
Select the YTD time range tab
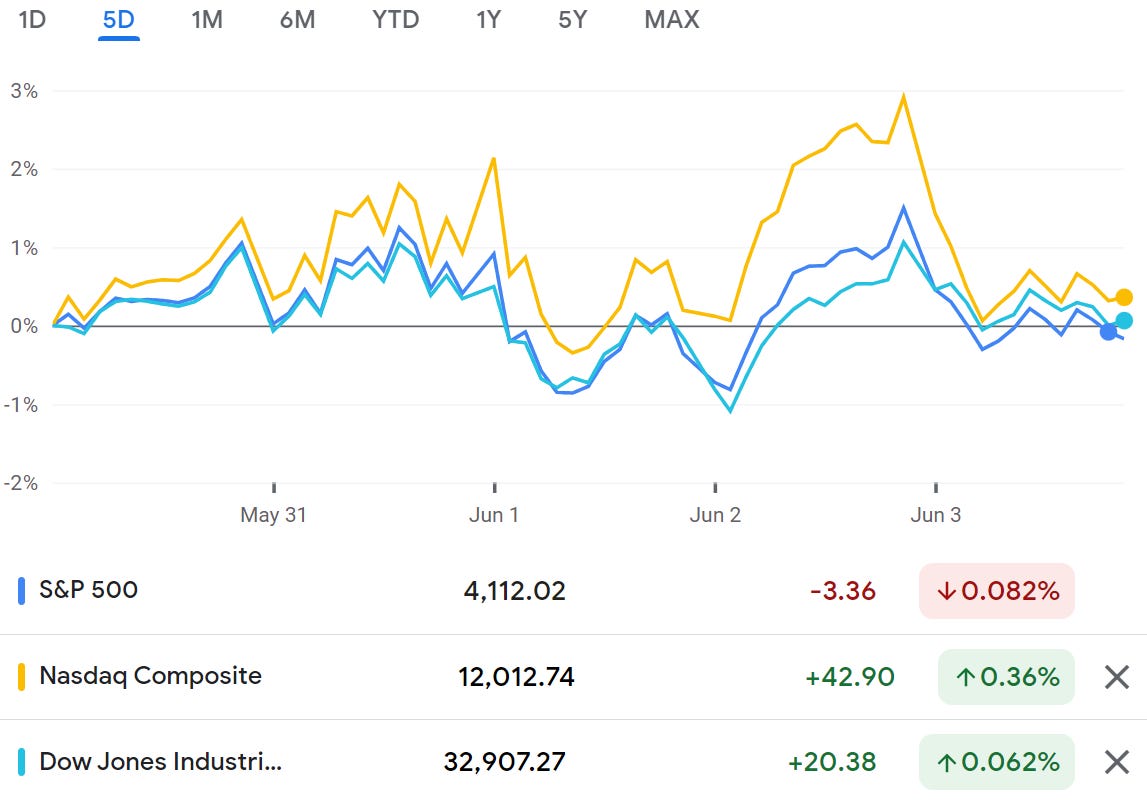[396, 19]
